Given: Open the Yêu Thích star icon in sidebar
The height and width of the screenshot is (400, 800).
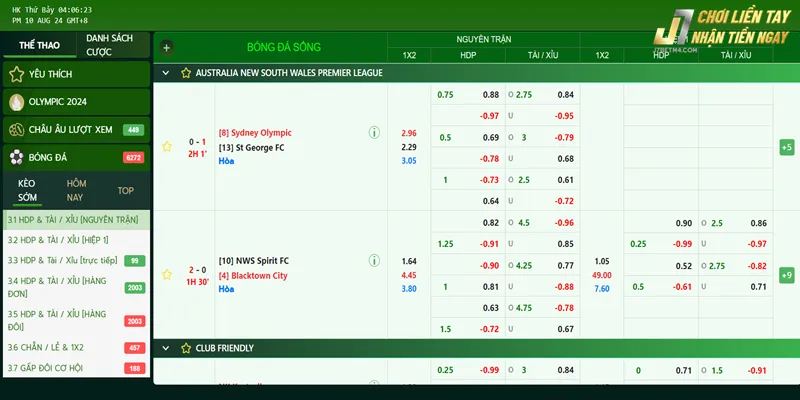Looking at the screenshot, I should (x=16, y=74).
